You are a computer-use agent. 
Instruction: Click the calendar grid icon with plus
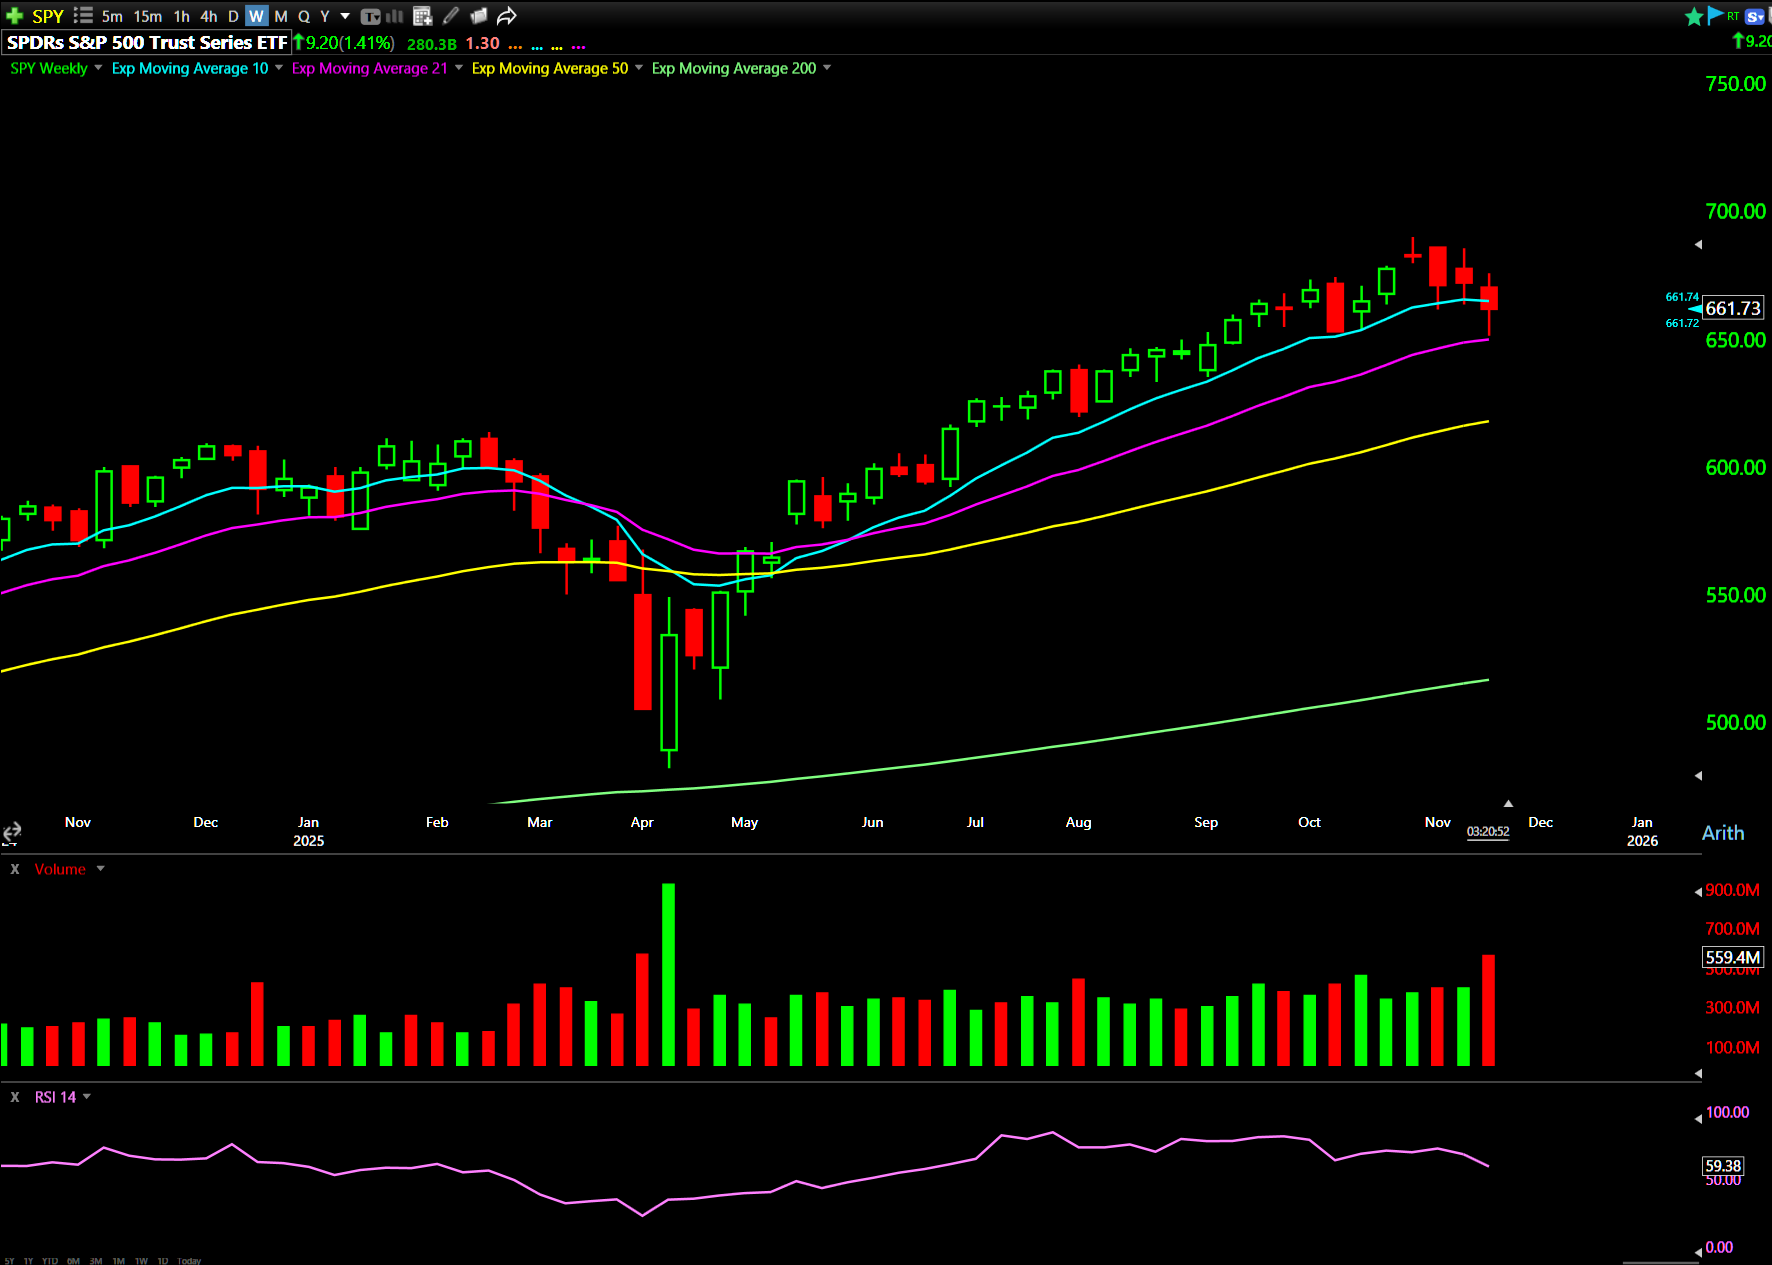pos(422,16)
